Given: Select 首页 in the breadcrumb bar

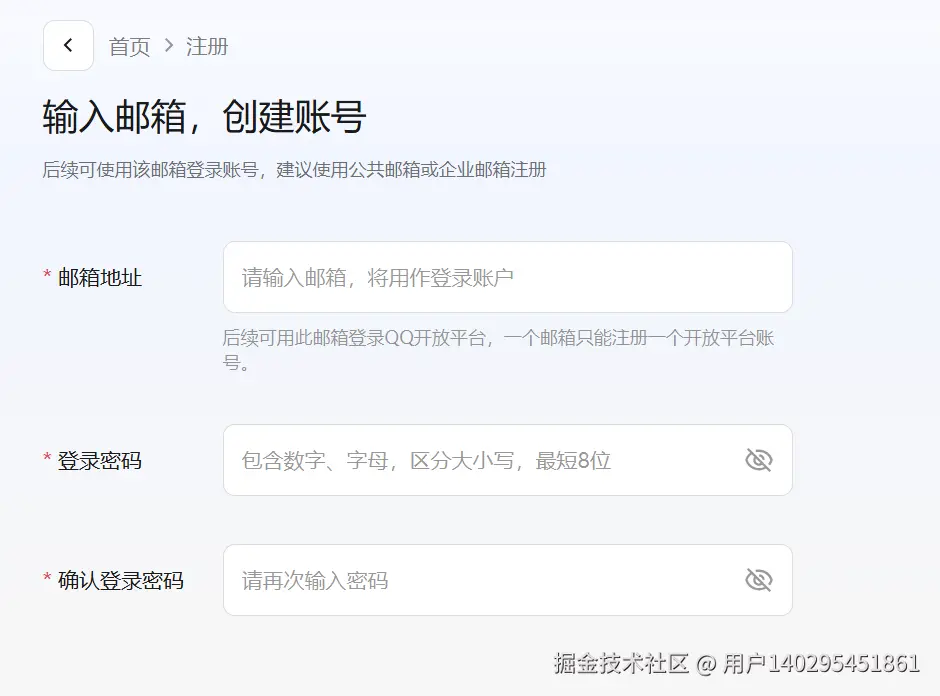Looking at the screenshot, I should click(128, 46).
